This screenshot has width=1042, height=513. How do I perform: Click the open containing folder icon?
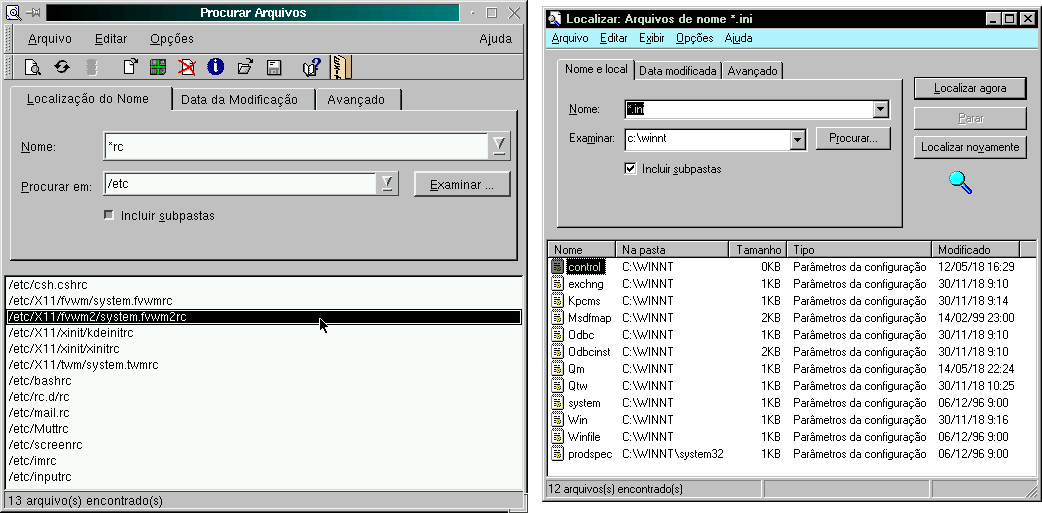[x=244, y=68]
